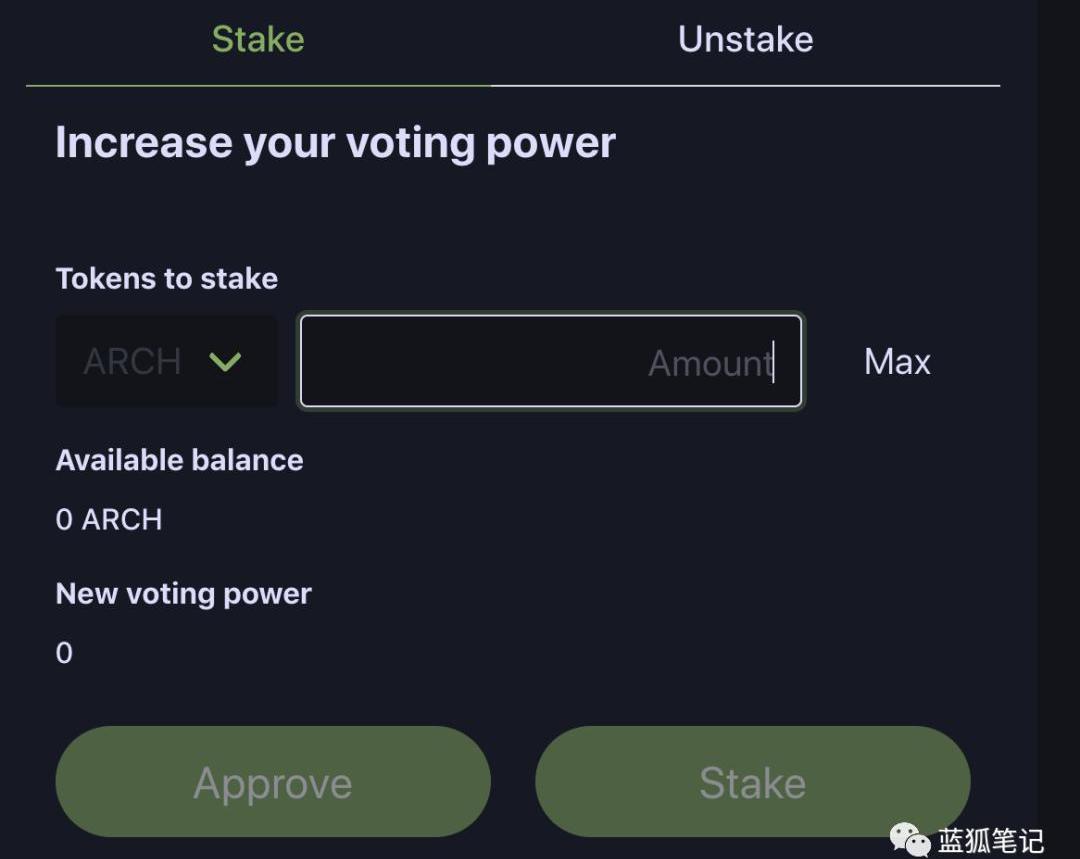Open the Unstake tab

pyautogui.click(x=745, y=40)
